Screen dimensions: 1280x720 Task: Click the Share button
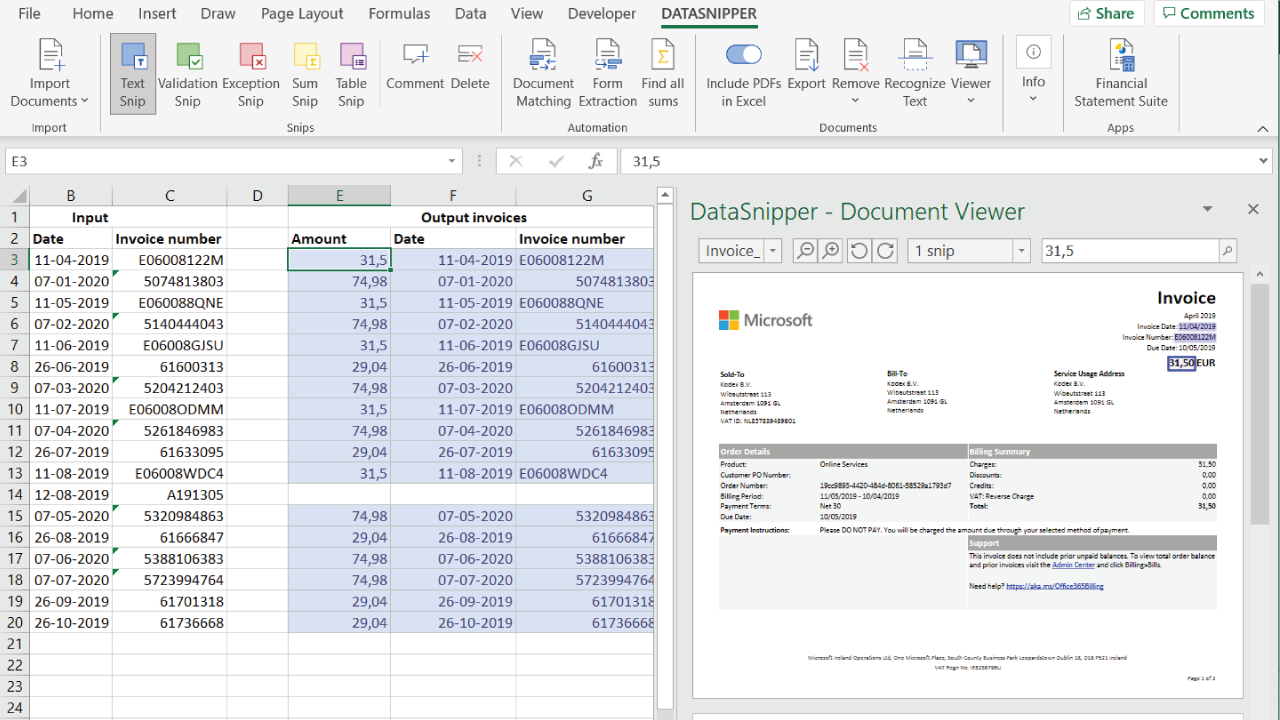coord(1106,14)
